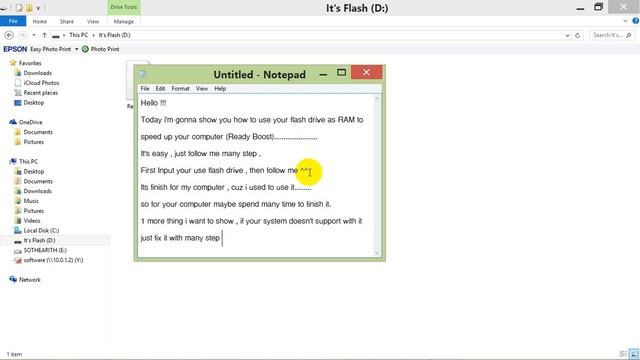Open Notepad Edit menu

(x=160, y=89)
